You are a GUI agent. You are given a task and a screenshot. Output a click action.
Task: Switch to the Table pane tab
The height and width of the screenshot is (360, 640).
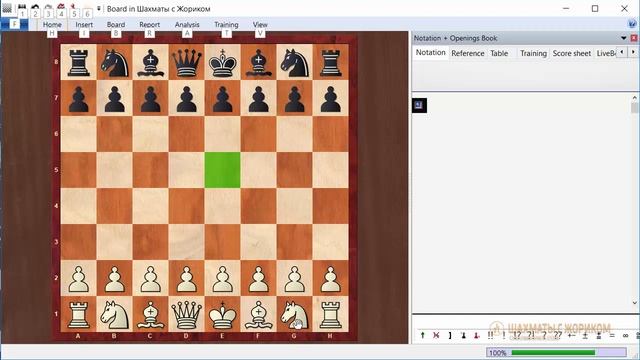point(499,53)
